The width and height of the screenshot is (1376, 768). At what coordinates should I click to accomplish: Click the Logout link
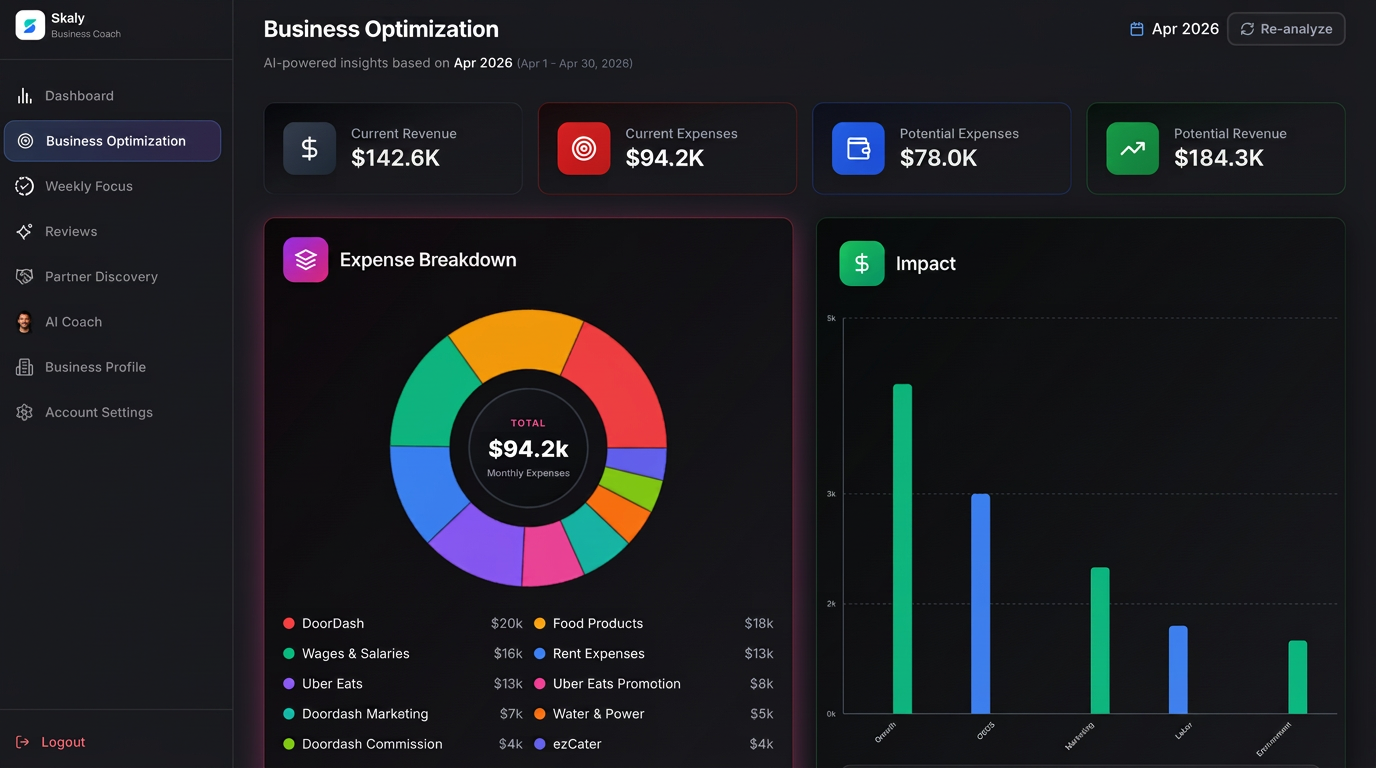pos(51,742)
